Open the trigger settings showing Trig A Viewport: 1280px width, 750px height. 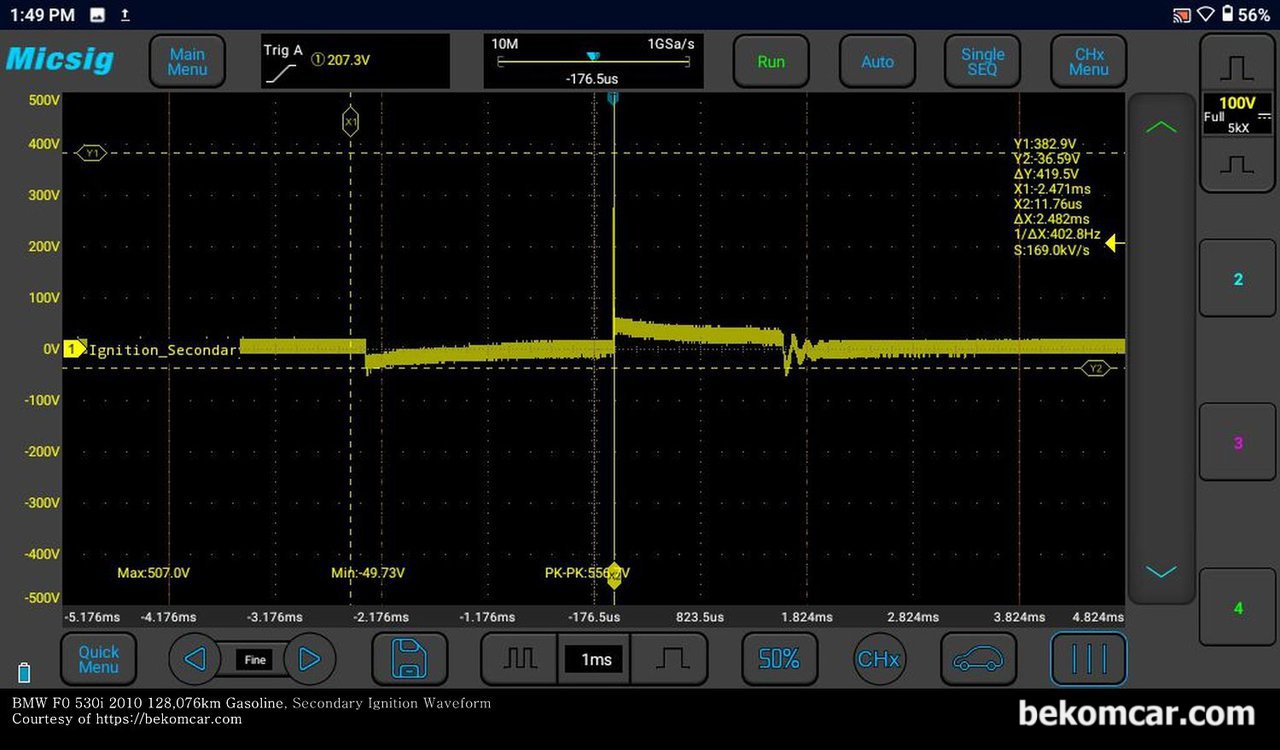tap(355, 61)
